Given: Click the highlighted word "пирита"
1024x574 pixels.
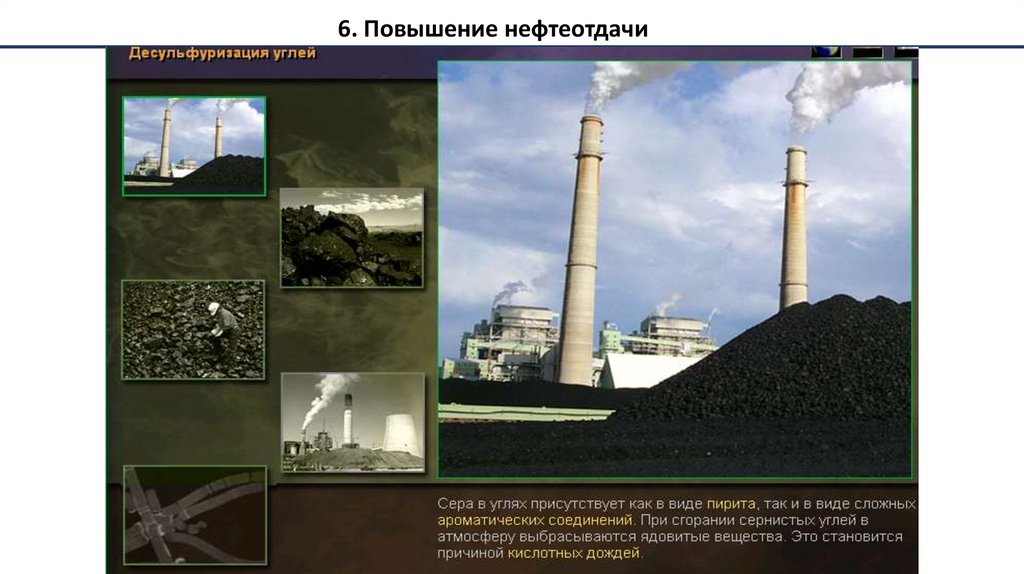Looking at the screenshot, I should tap(731, 504).
